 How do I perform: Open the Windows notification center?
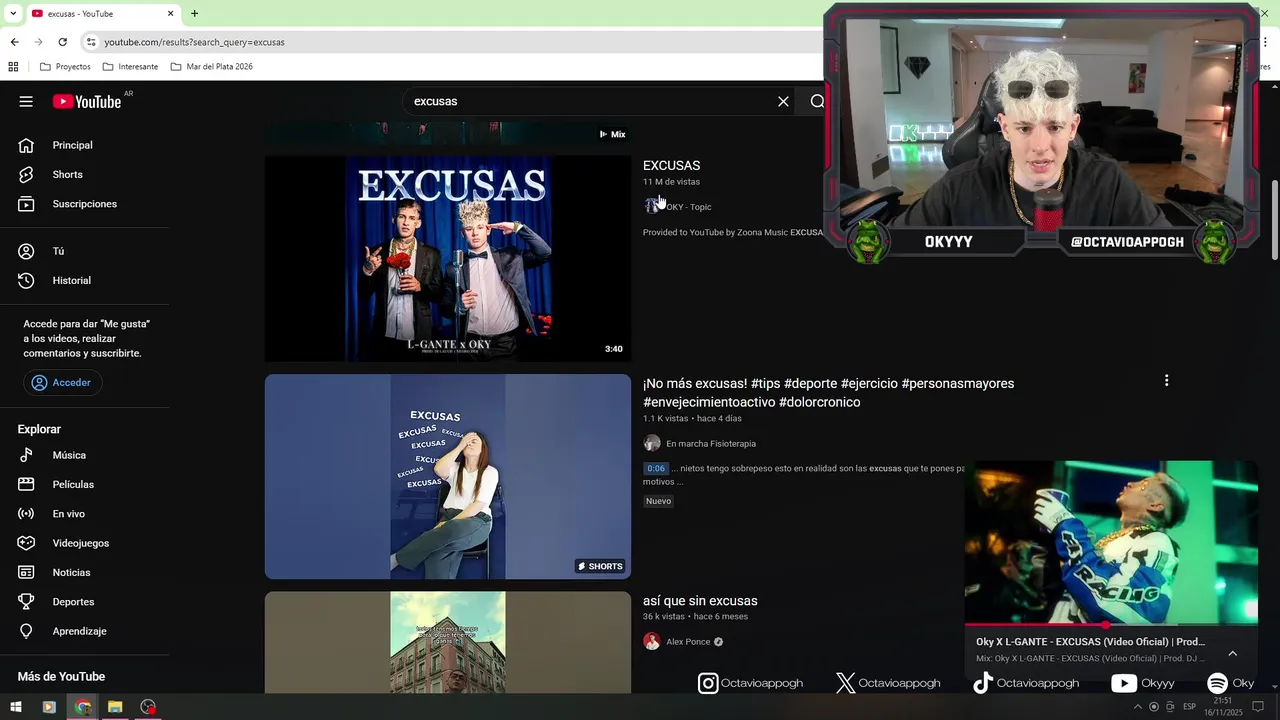[x=1258, y=707]
